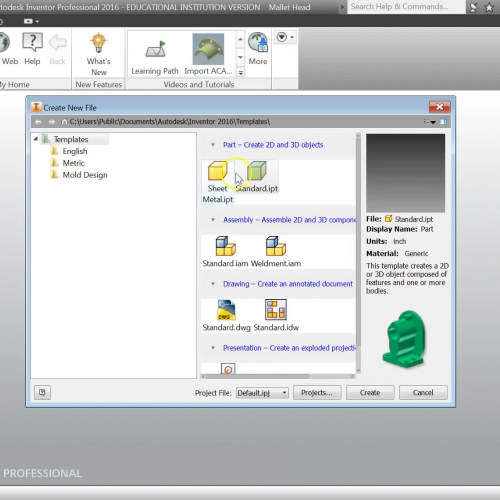Close the Create New File dialog
This screenshot has height=500, width=500.
pos(439,107)
